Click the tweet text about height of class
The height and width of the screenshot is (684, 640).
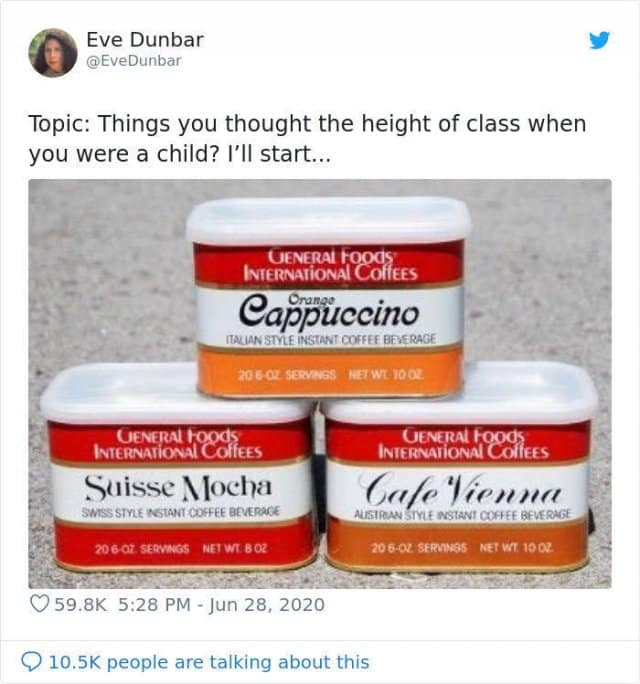pos(307,139)
